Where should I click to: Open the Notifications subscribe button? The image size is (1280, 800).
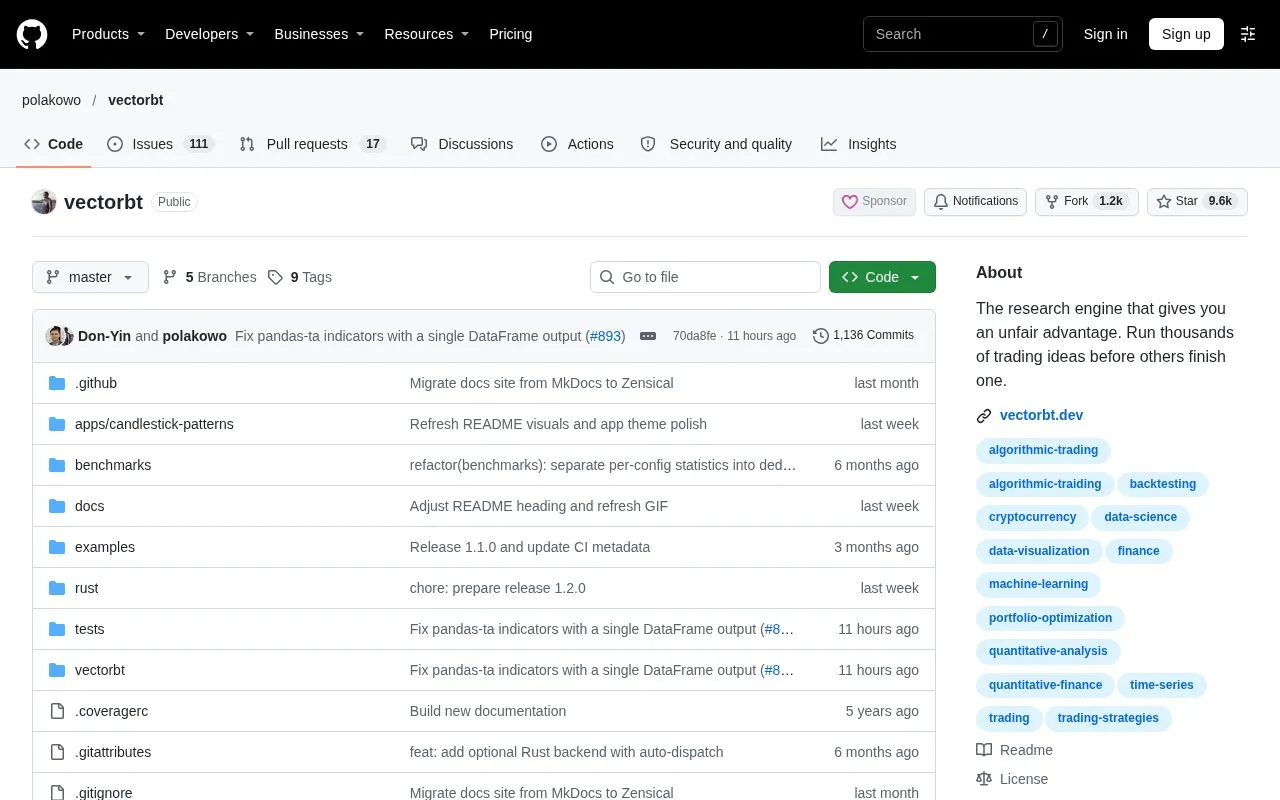click(976, 202)
